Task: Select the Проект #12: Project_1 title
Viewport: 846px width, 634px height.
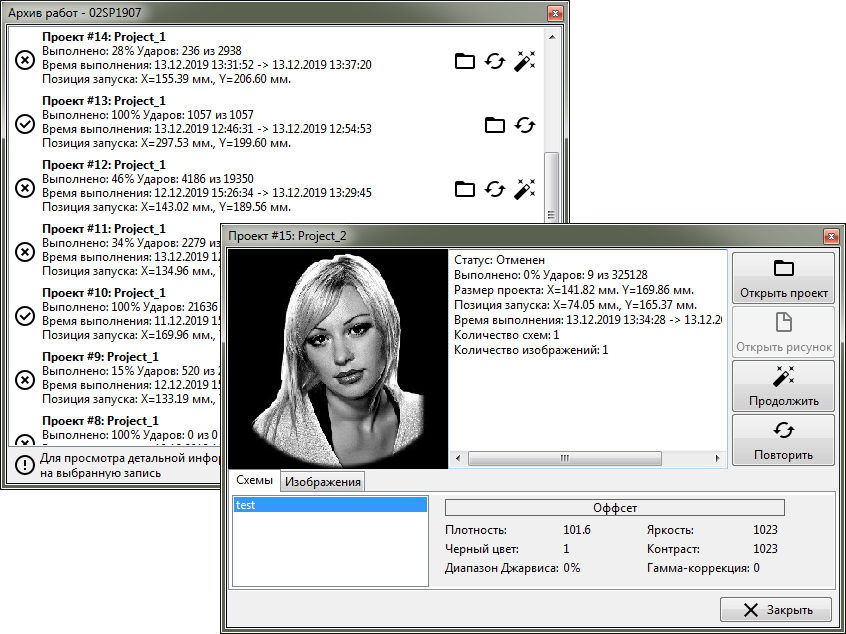Action: click(x=104, y=165)
